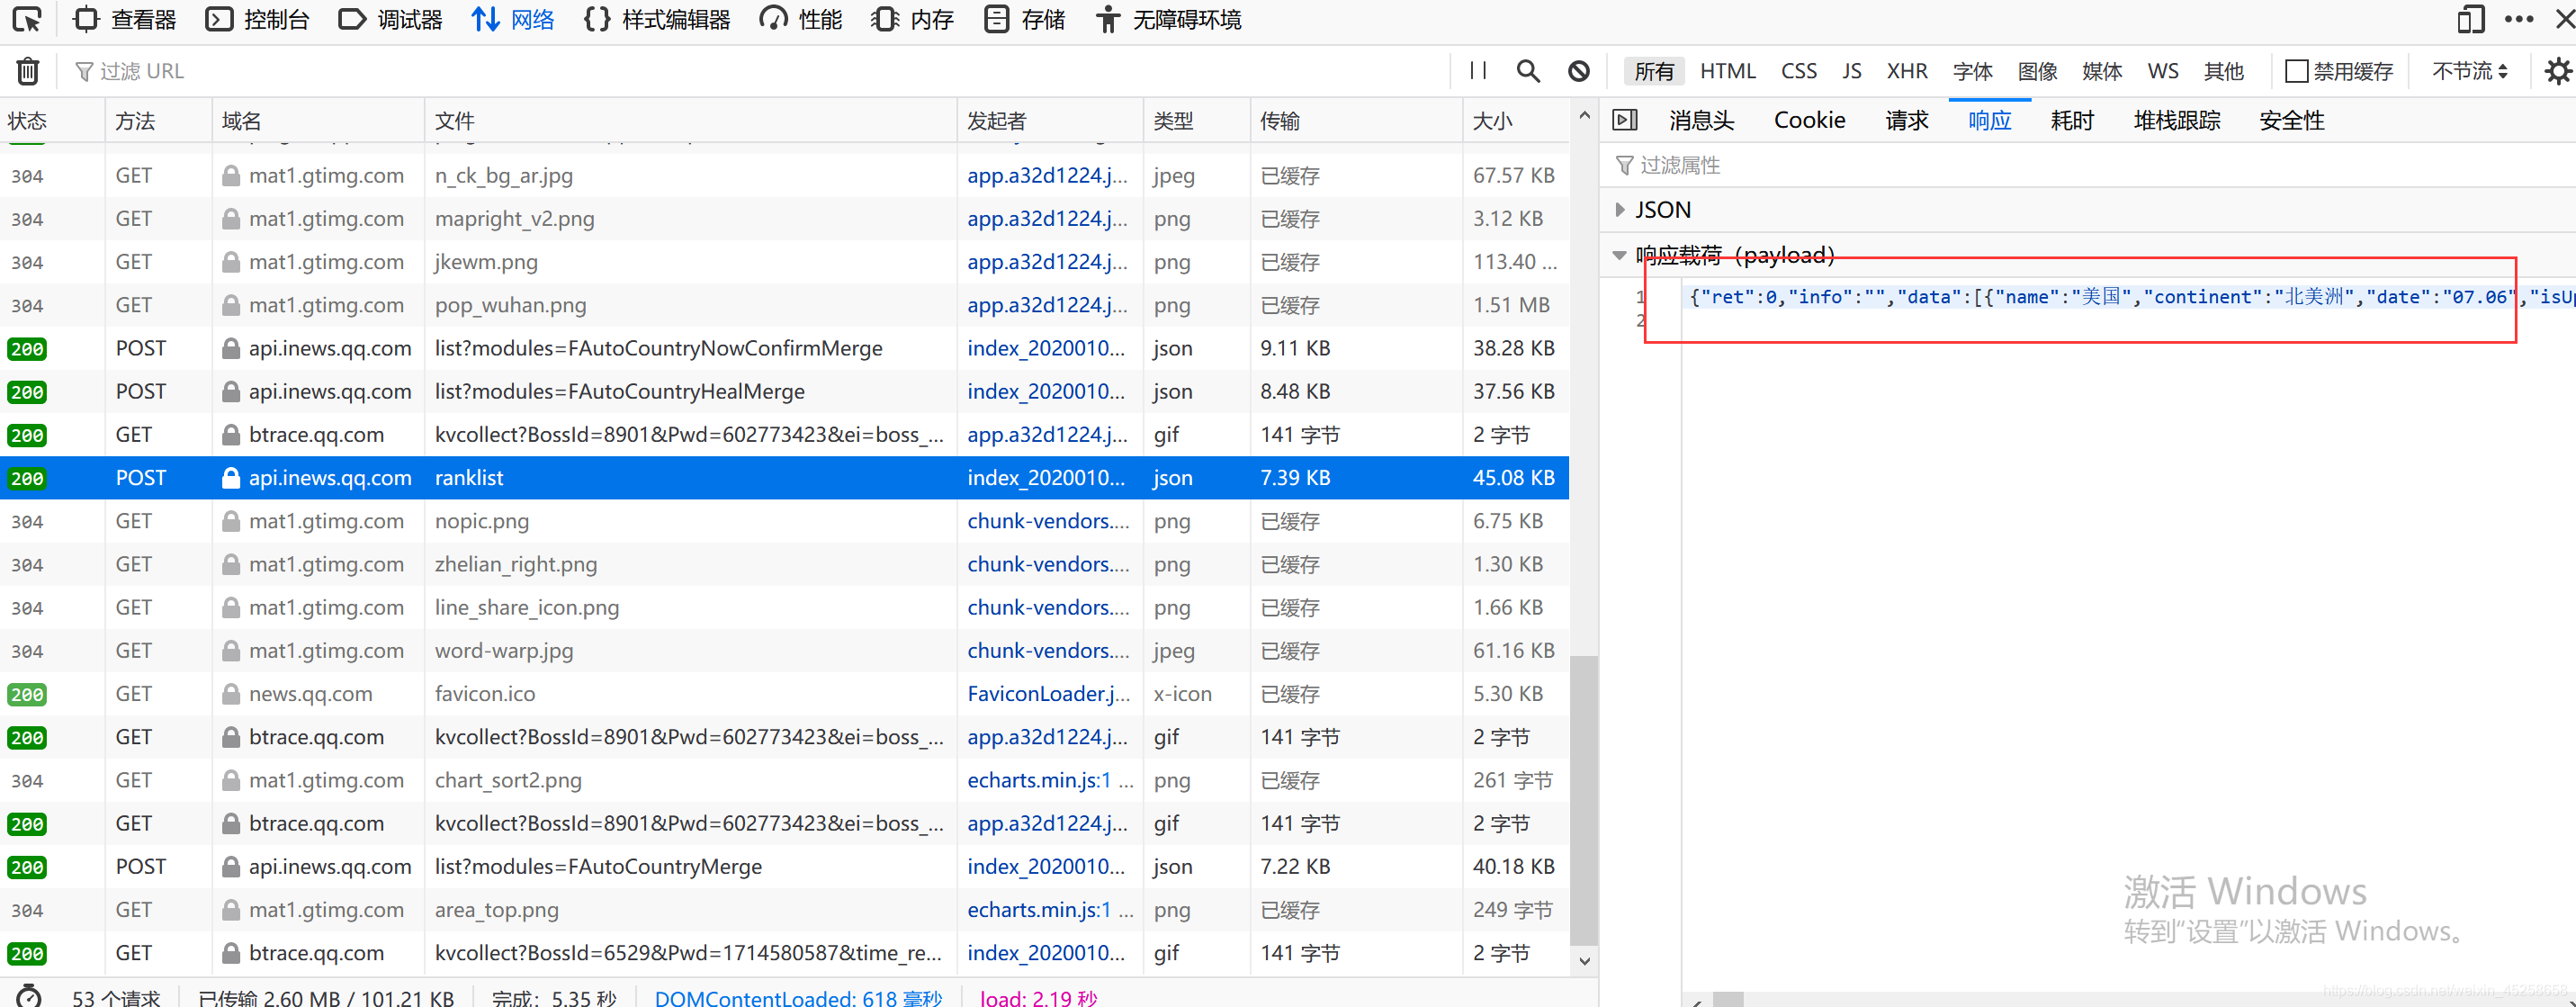Sort by the 域名 domain column header

[318, 121]
